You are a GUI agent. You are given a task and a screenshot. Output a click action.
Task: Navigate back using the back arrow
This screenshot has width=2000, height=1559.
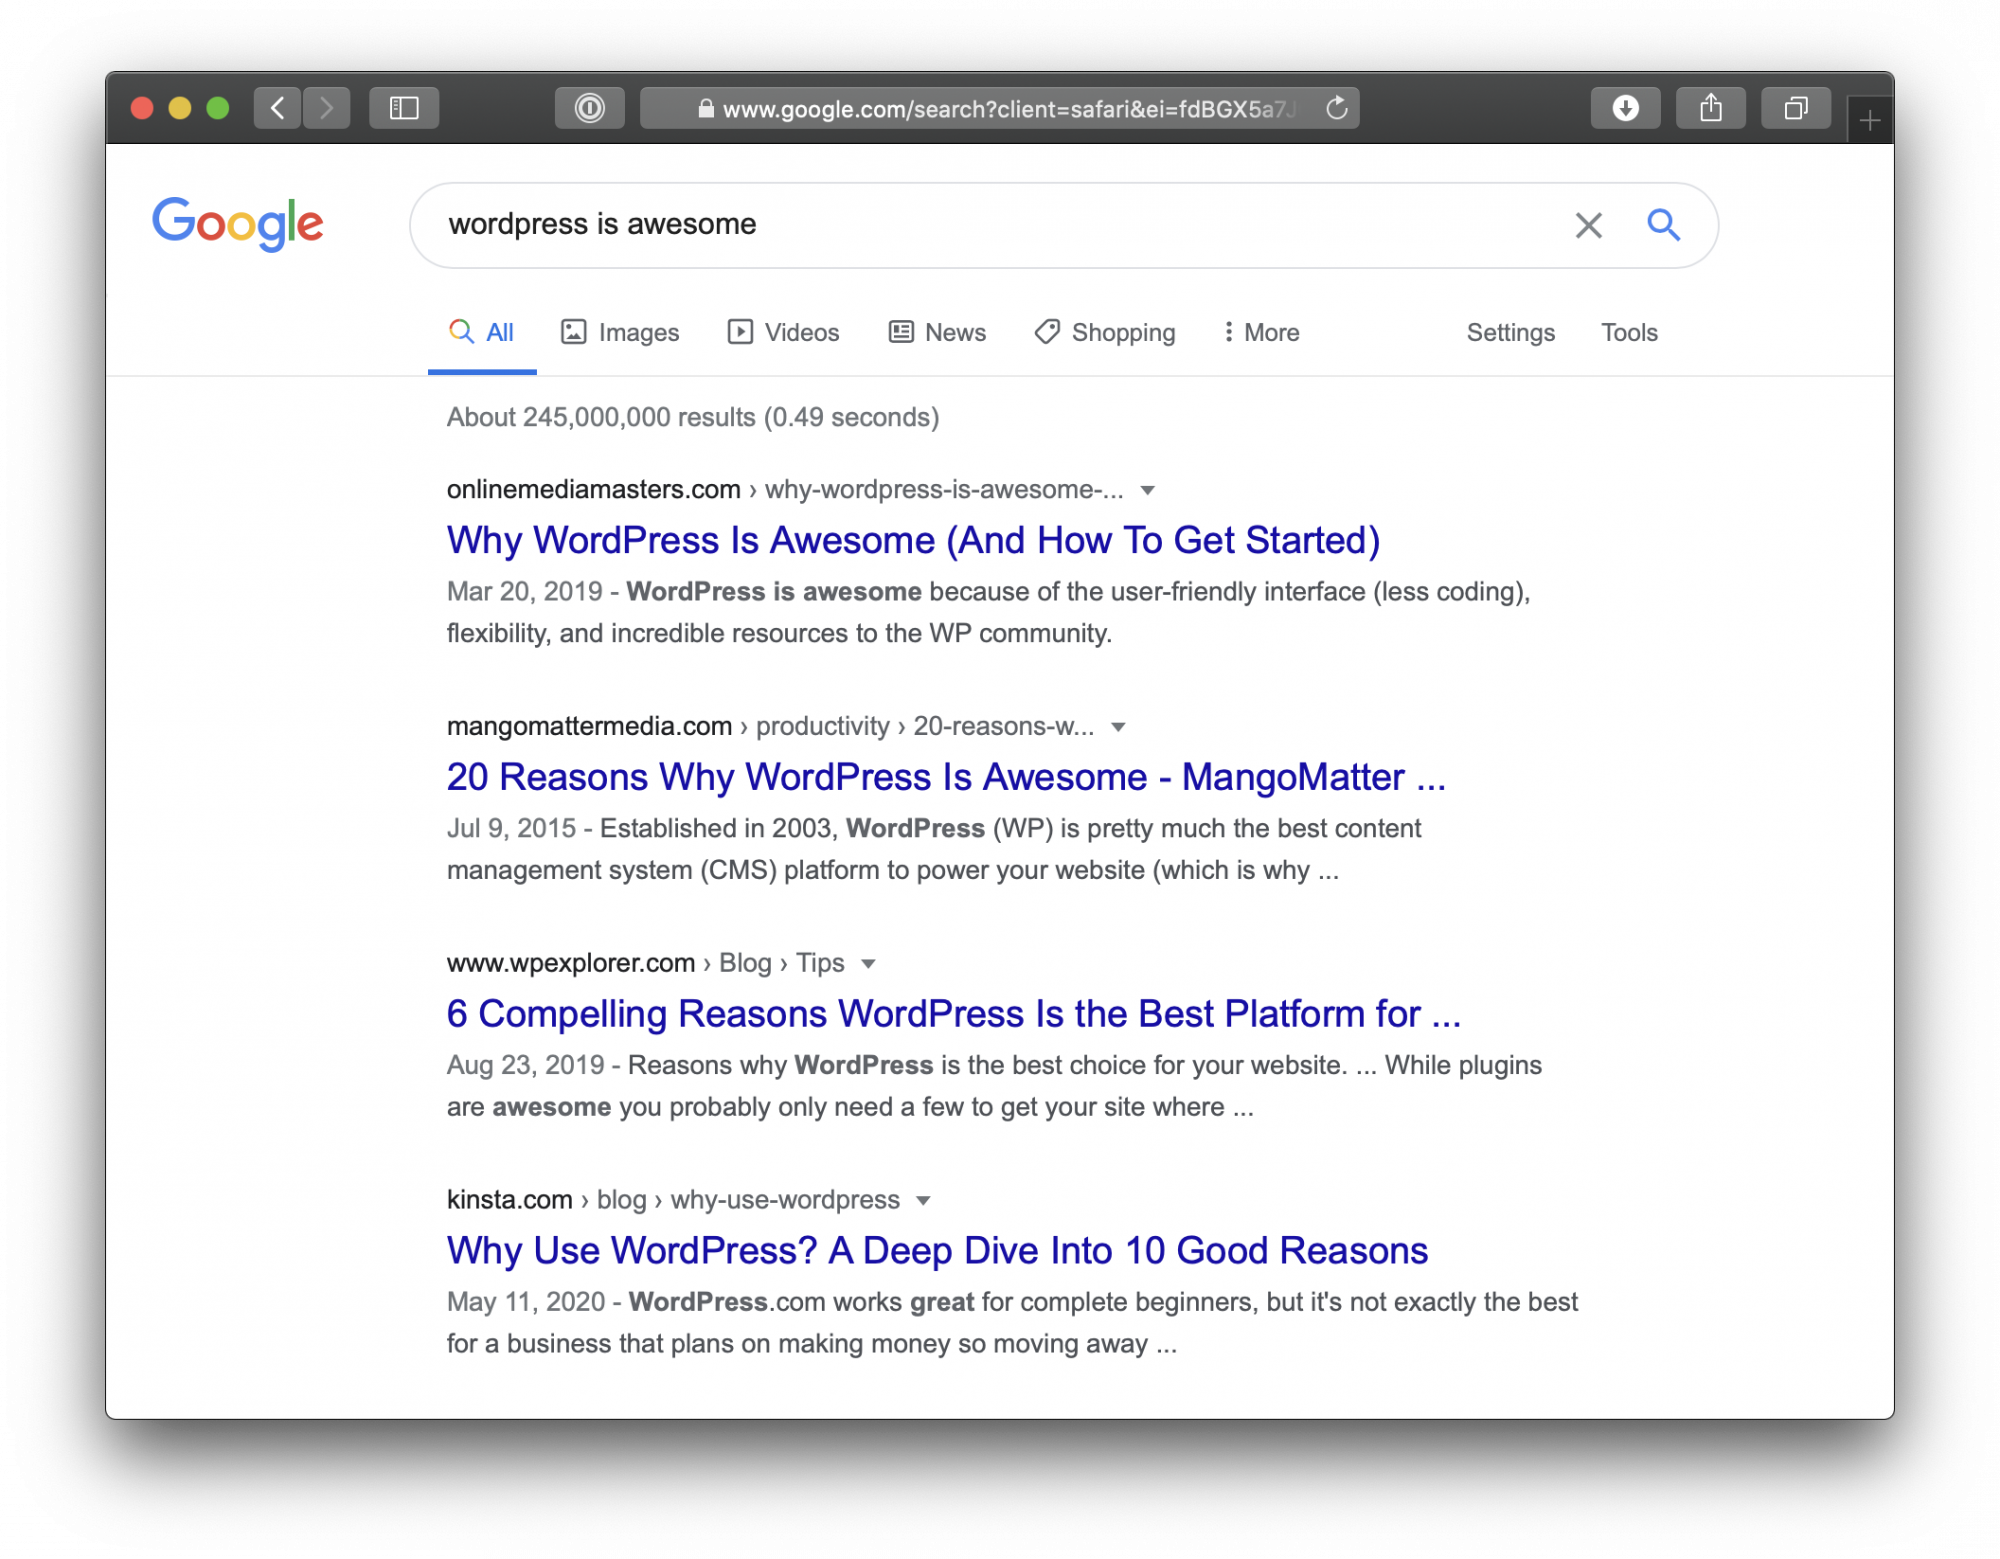tap(277, 108)
